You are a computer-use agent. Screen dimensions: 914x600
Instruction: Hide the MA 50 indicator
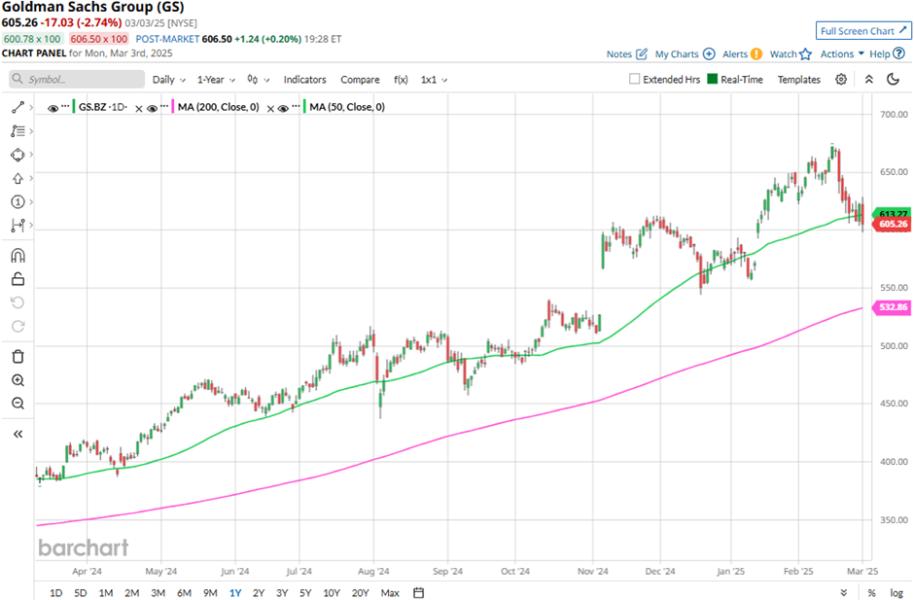(x=283, y=108)
